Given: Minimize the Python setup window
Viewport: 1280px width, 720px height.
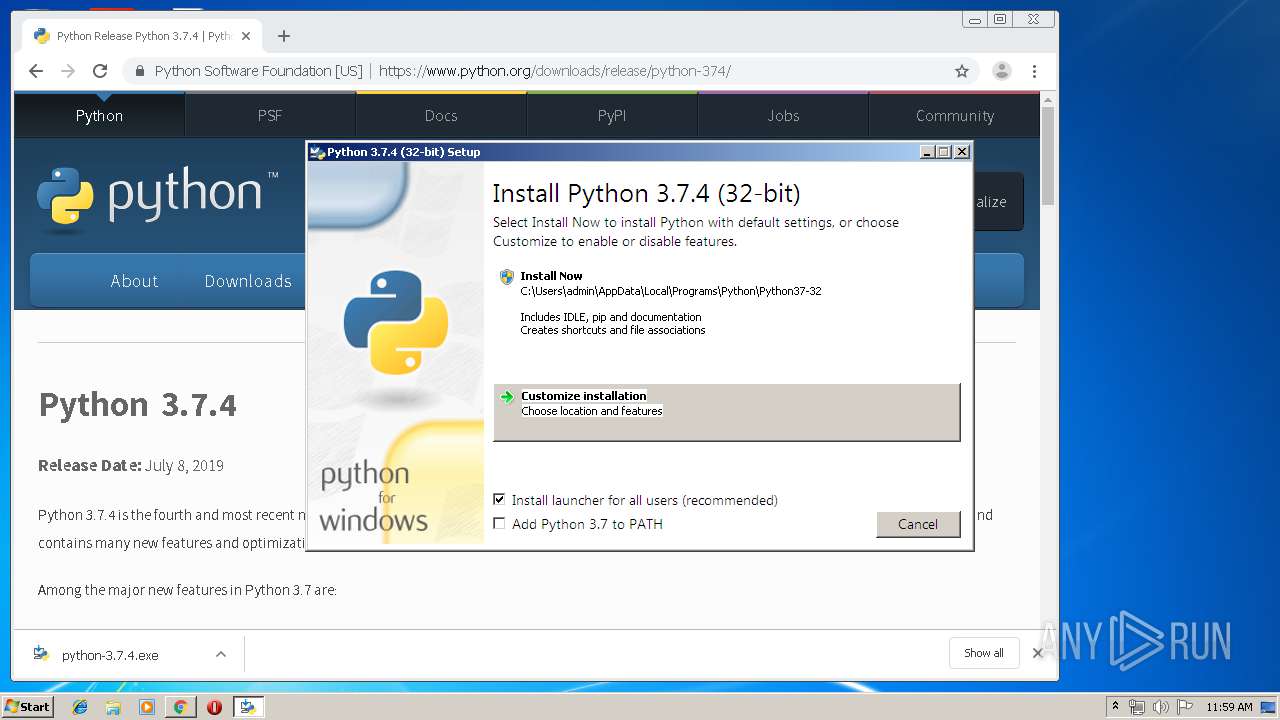Looking at the screenshot, I should (x=927, y=152).
